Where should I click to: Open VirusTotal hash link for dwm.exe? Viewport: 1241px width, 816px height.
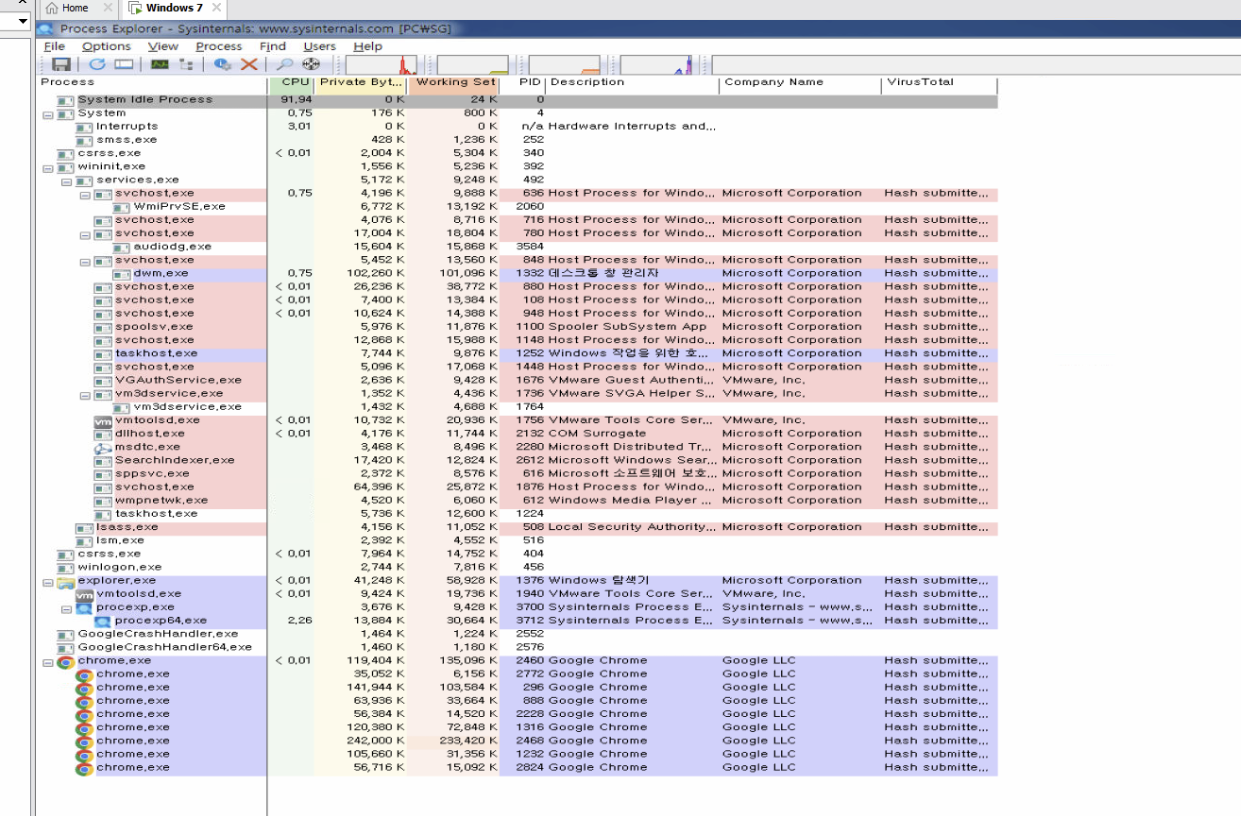(935, 274)
